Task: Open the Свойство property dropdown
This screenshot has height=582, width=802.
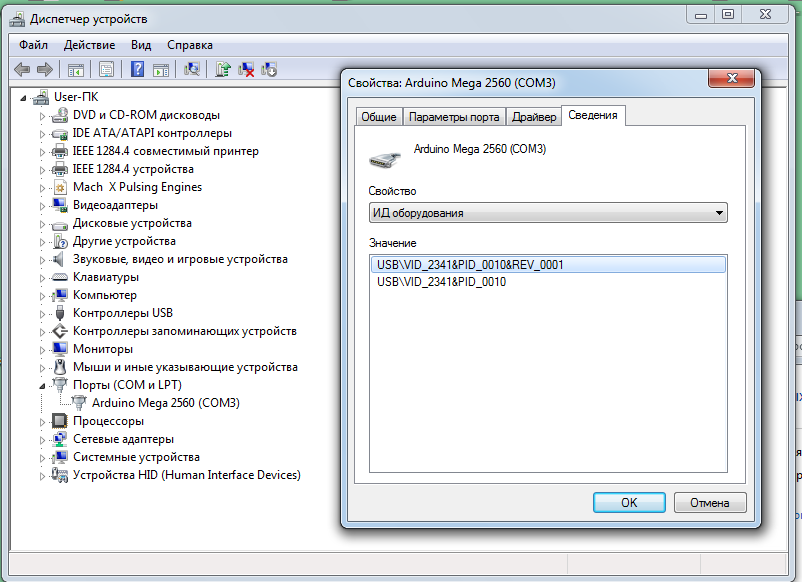Action: pos(548,213)
